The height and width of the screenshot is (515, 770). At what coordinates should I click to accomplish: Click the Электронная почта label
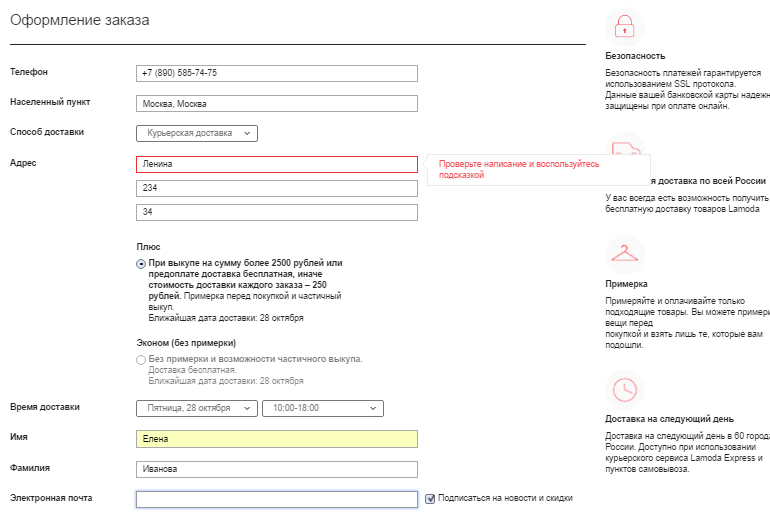pyautogui.click(x=51, y=498)
